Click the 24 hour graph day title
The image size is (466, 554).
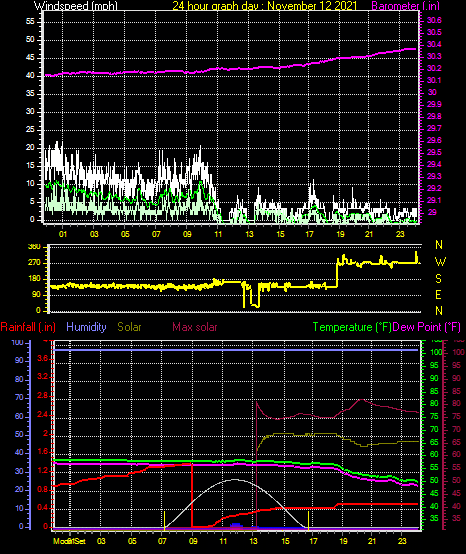point(265,6)
